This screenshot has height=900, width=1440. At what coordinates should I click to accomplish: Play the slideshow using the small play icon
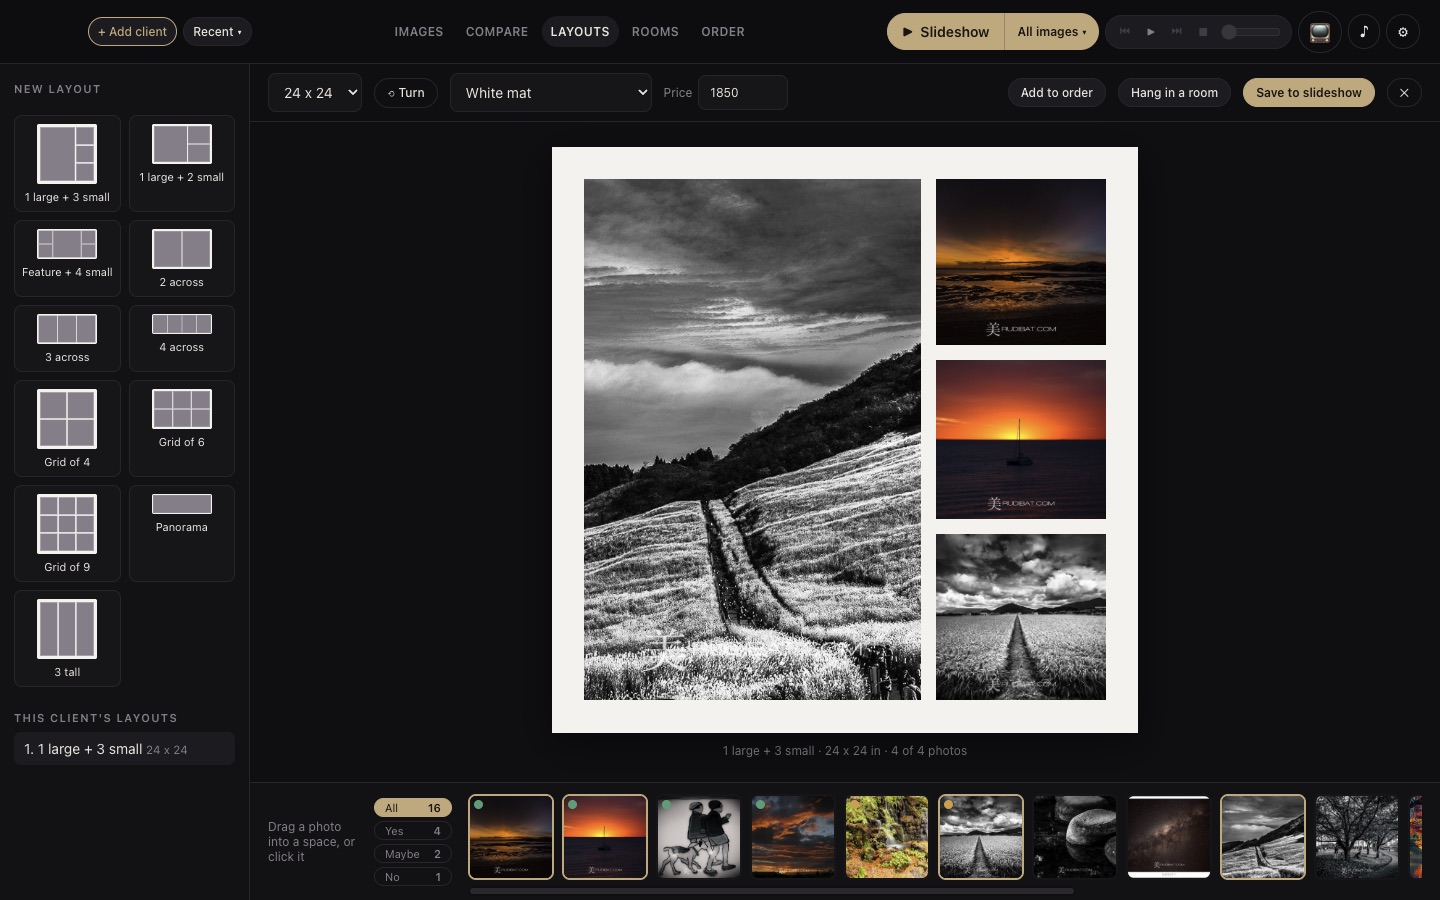pos(1151,32)
